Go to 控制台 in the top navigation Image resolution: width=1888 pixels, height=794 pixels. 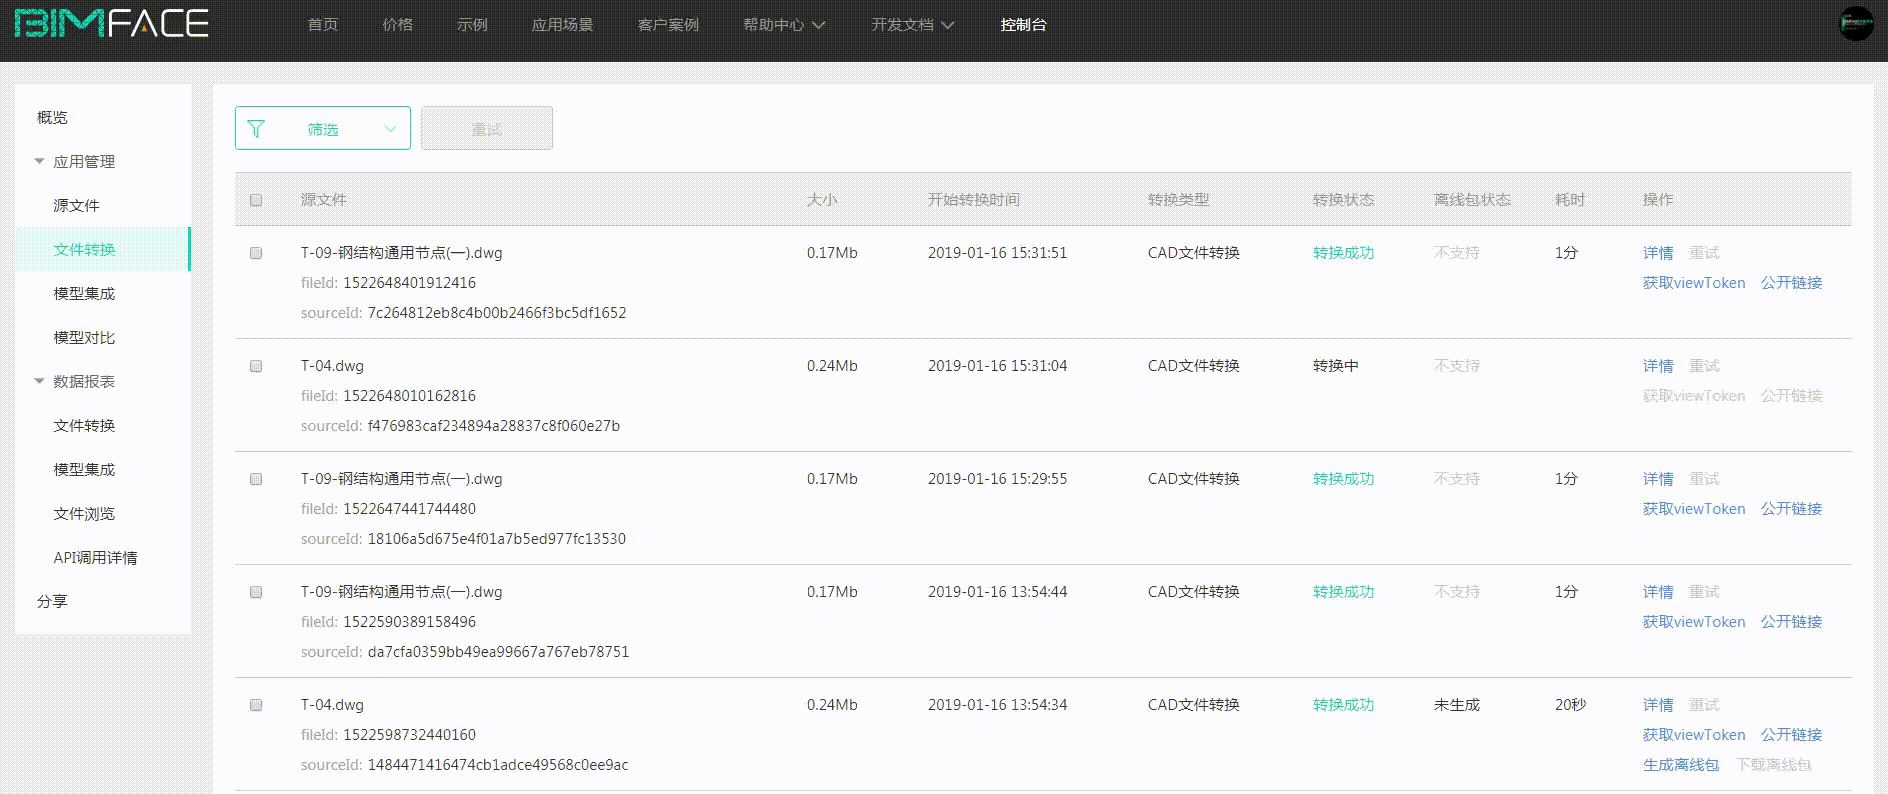[1023, 25]
